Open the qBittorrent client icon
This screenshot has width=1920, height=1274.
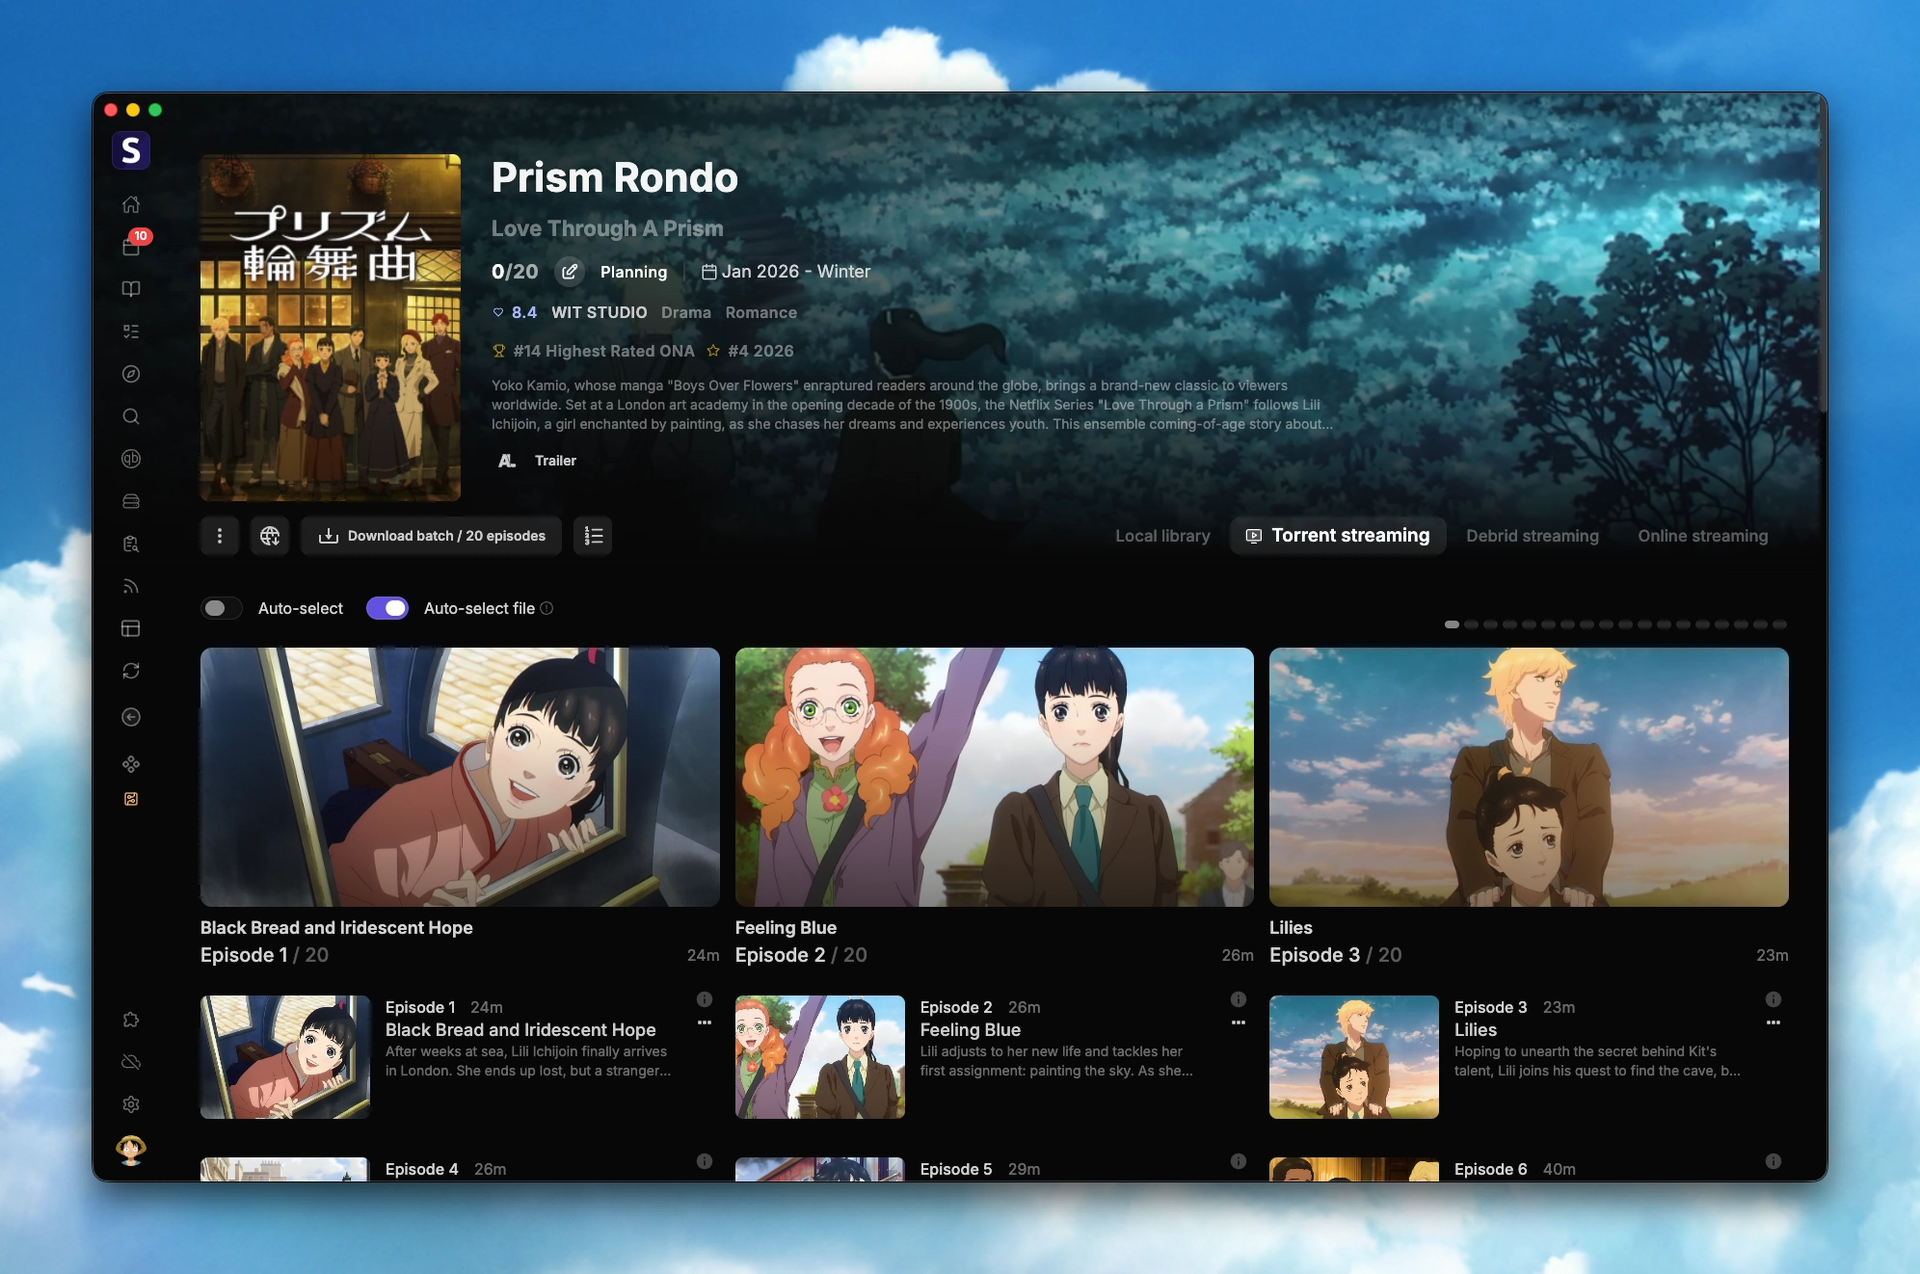pos(131,459)
